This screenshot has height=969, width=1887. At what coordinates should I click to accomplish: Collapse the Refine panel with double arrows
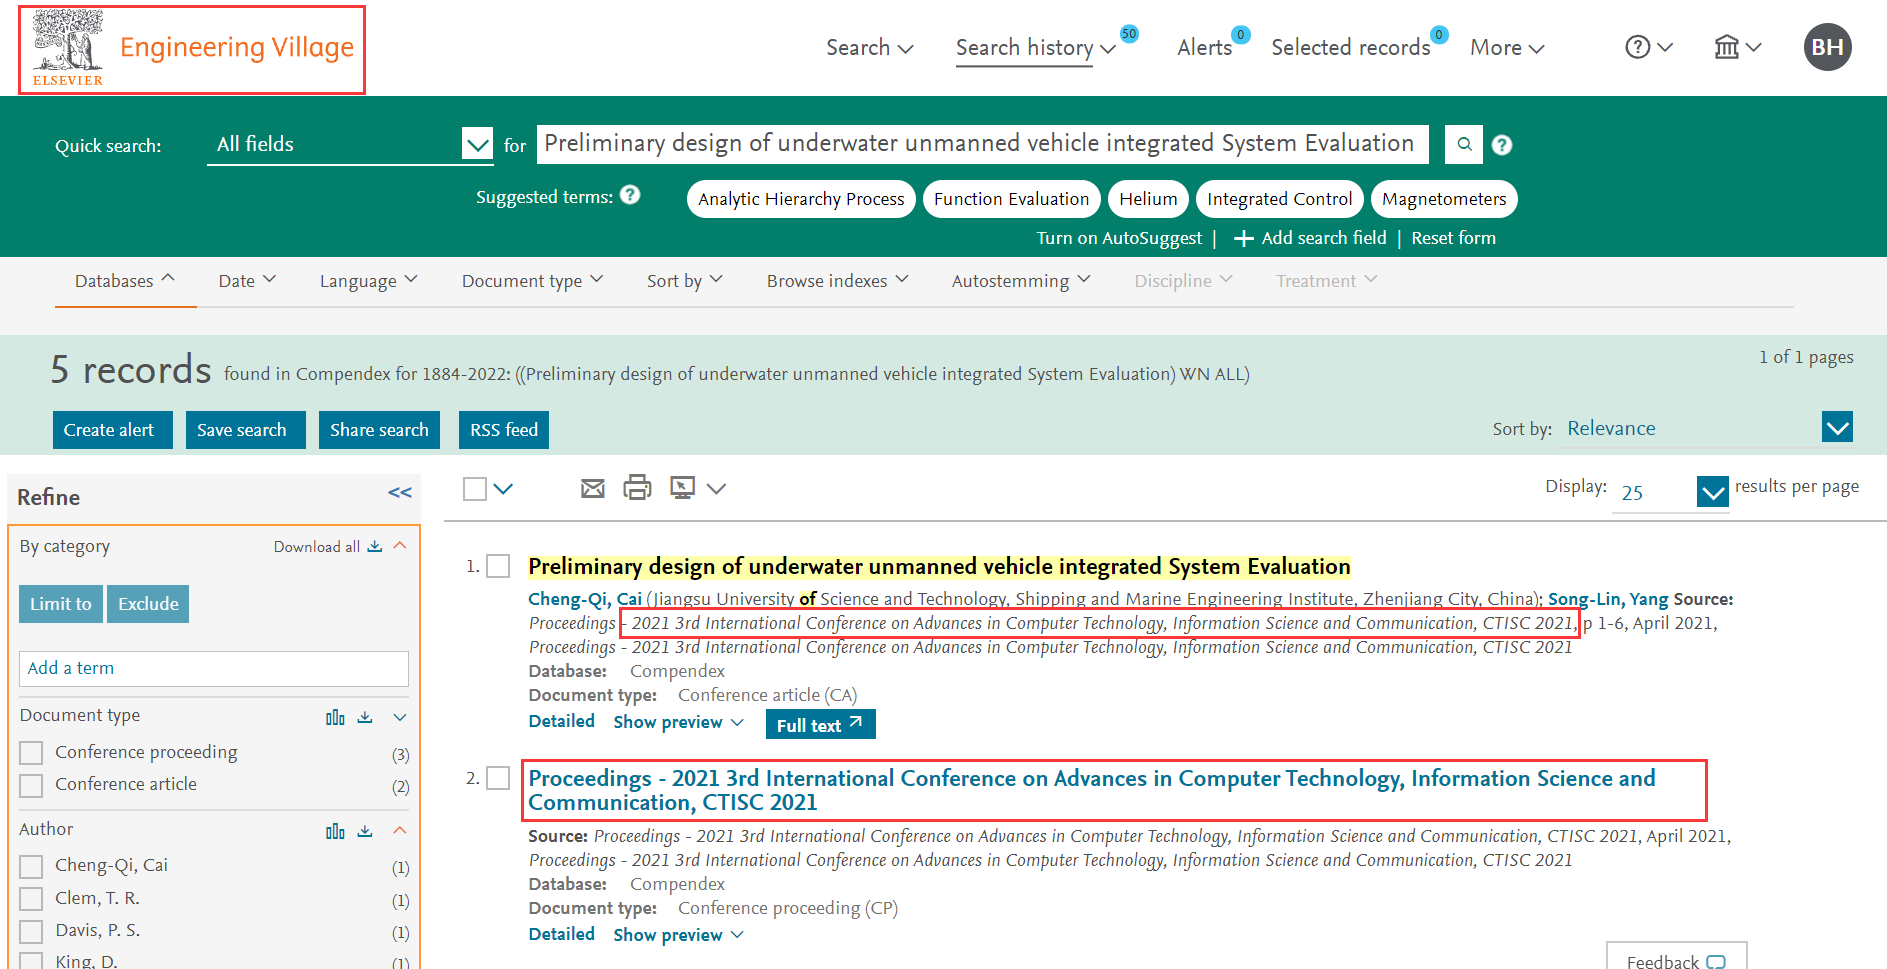pos(400,492)
